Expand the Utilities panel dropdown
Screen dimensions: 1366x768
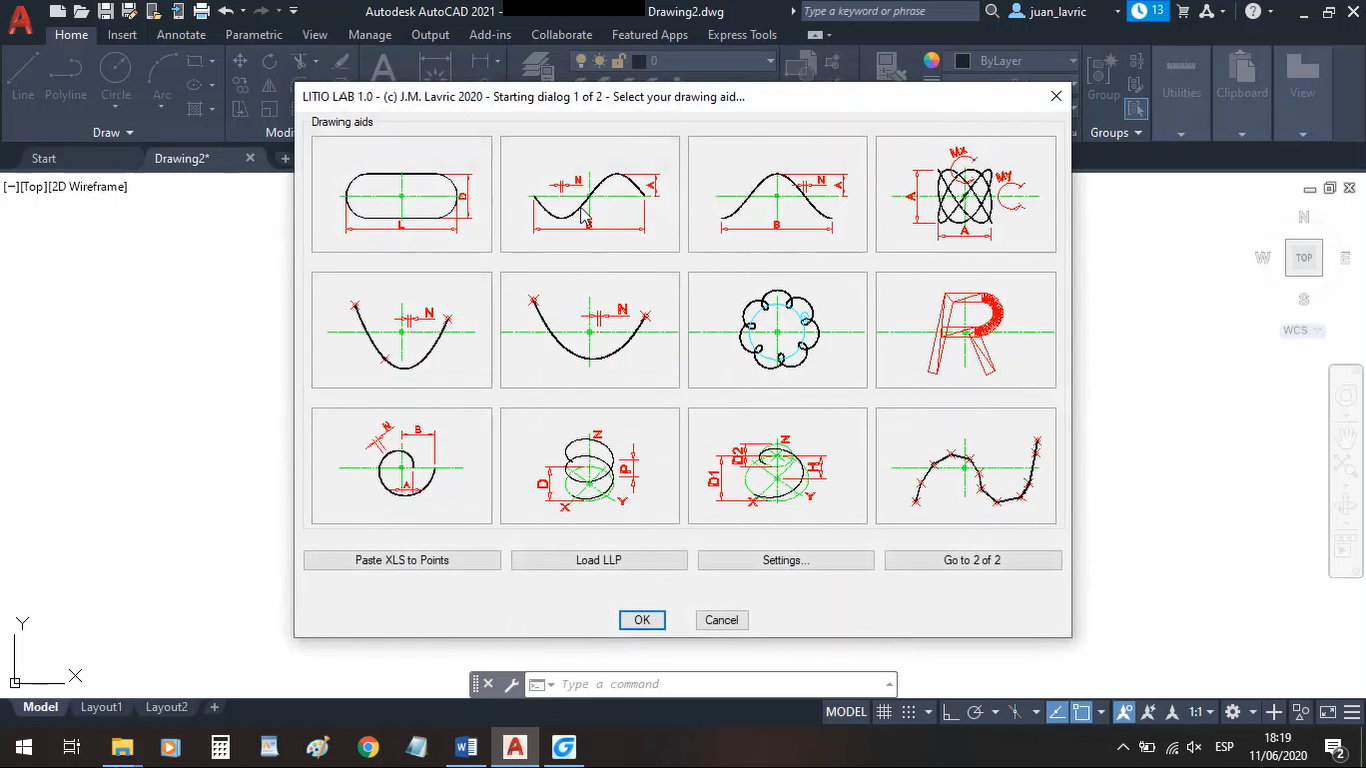pos(1181,132)
